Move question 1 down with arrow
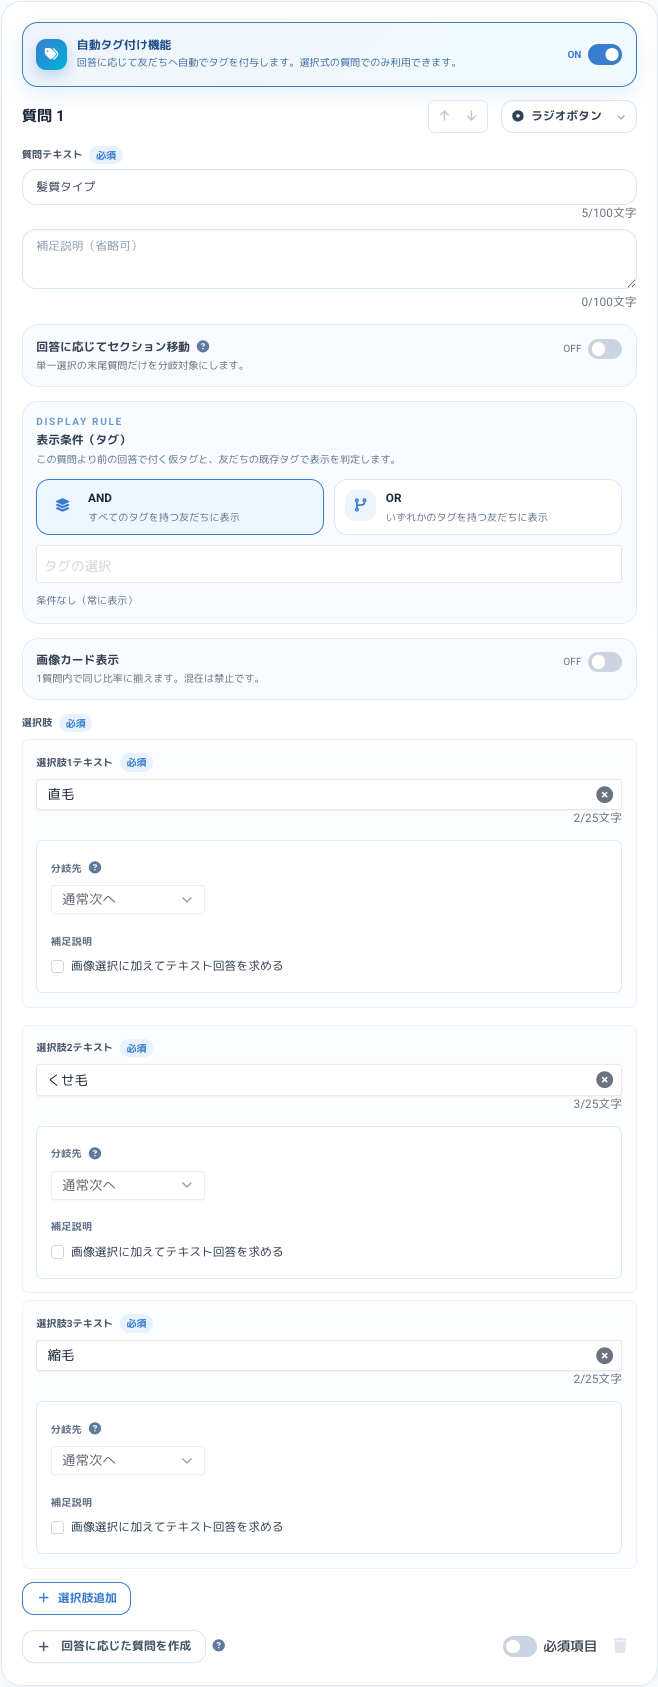Screen dimensions: 658x1687 tap(471, 116)
